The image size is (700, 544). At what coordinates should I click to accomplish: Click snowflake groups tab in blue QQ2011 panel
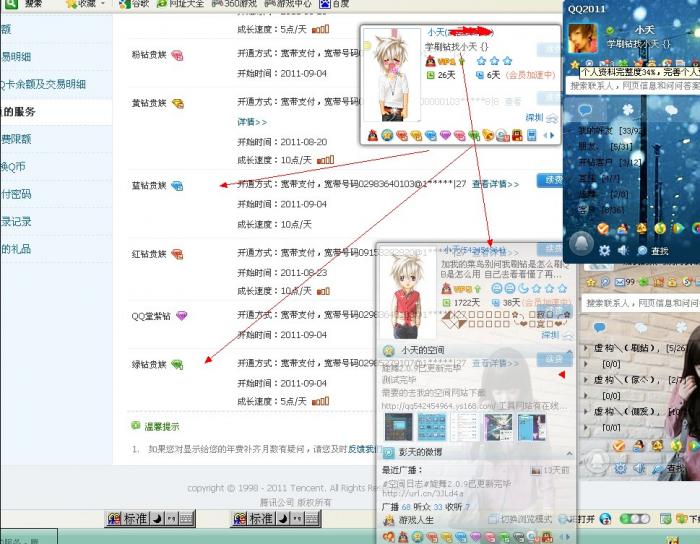tap(628, 109)
